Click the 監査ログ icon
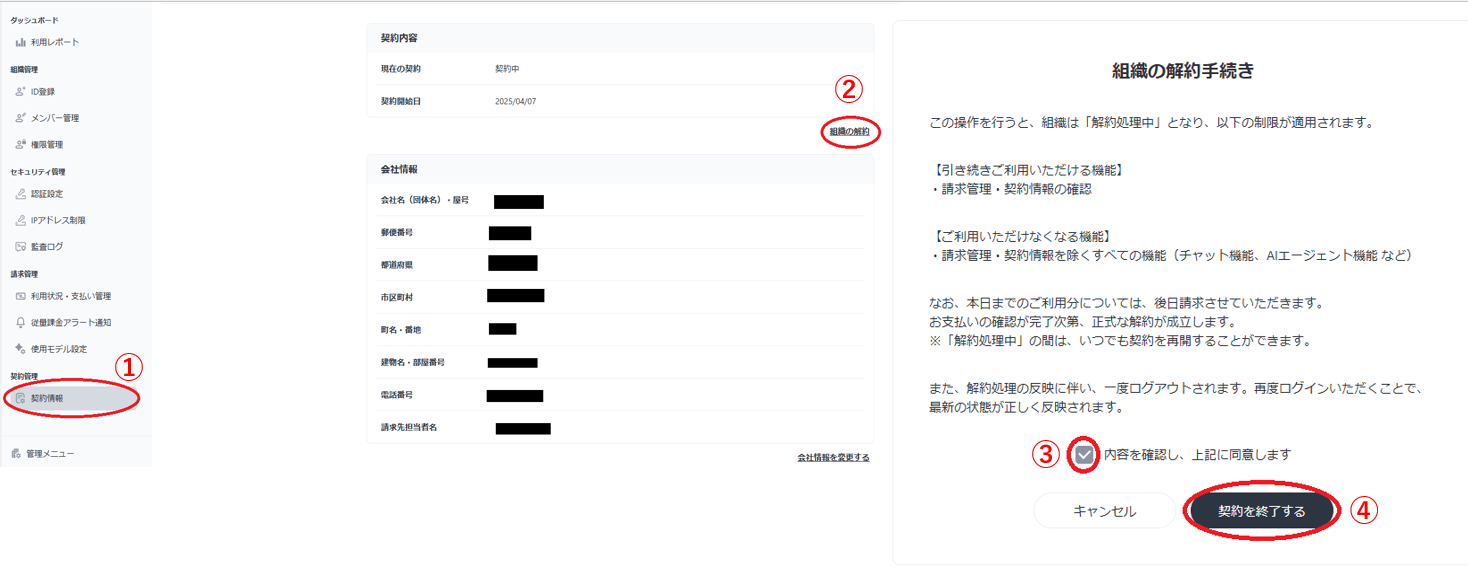1468x574 pixels. click(x=20, y=246)
